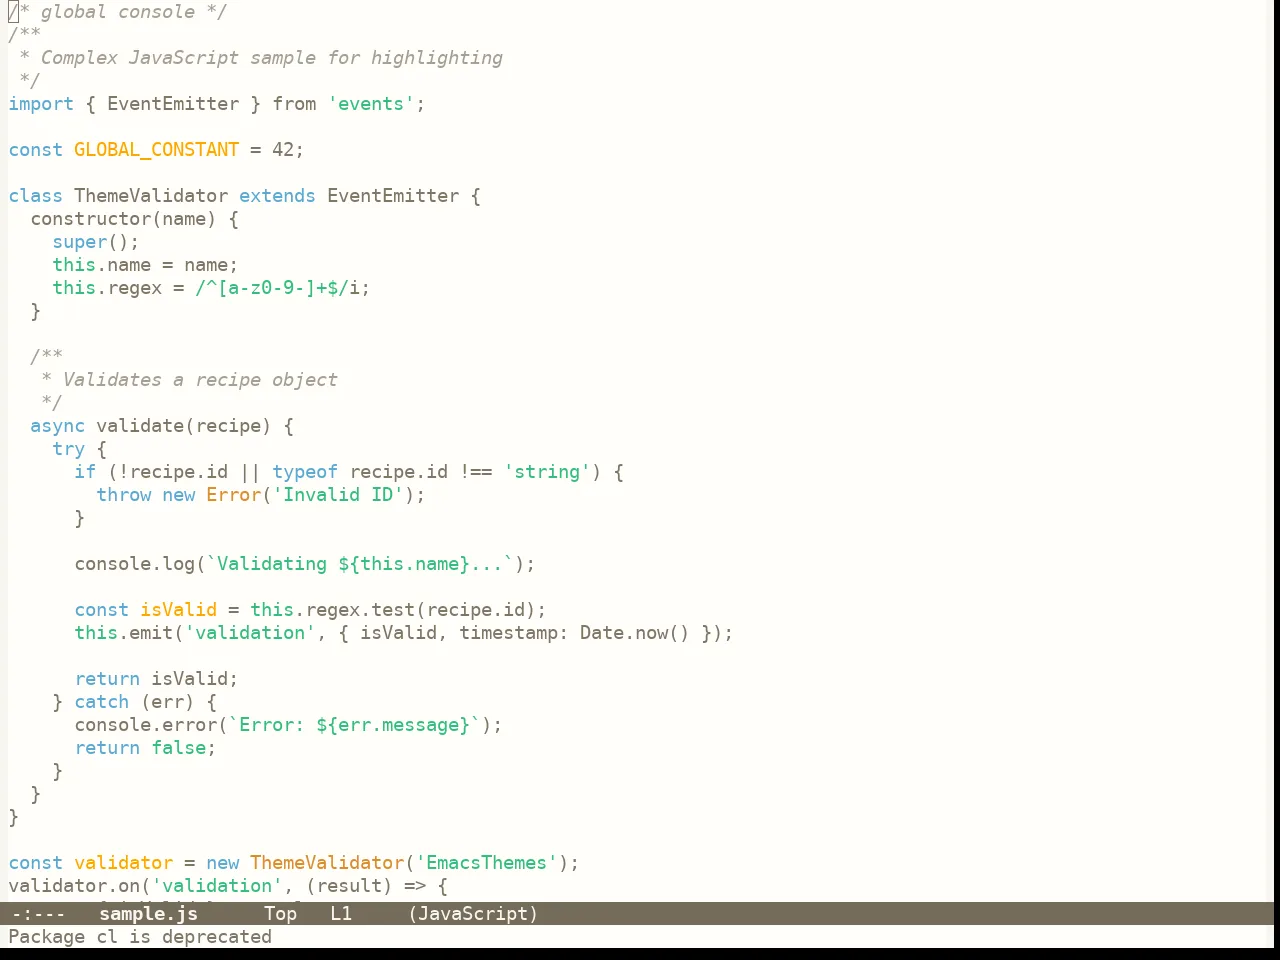Click the 'string' literal in the if condition
This screenshot has width=1280, height=960.
tap(547, 471)
